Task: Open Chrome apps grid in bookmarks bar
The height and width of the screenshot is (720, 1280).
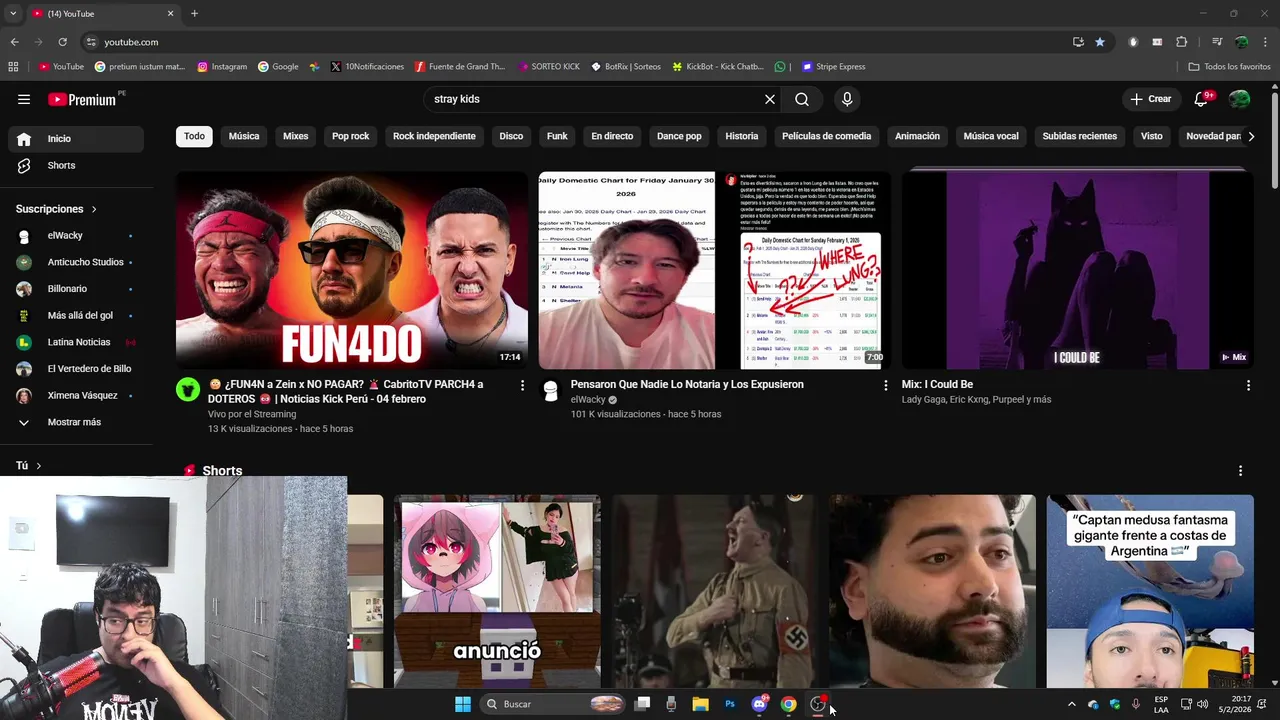Action: [x=13, y=67]
